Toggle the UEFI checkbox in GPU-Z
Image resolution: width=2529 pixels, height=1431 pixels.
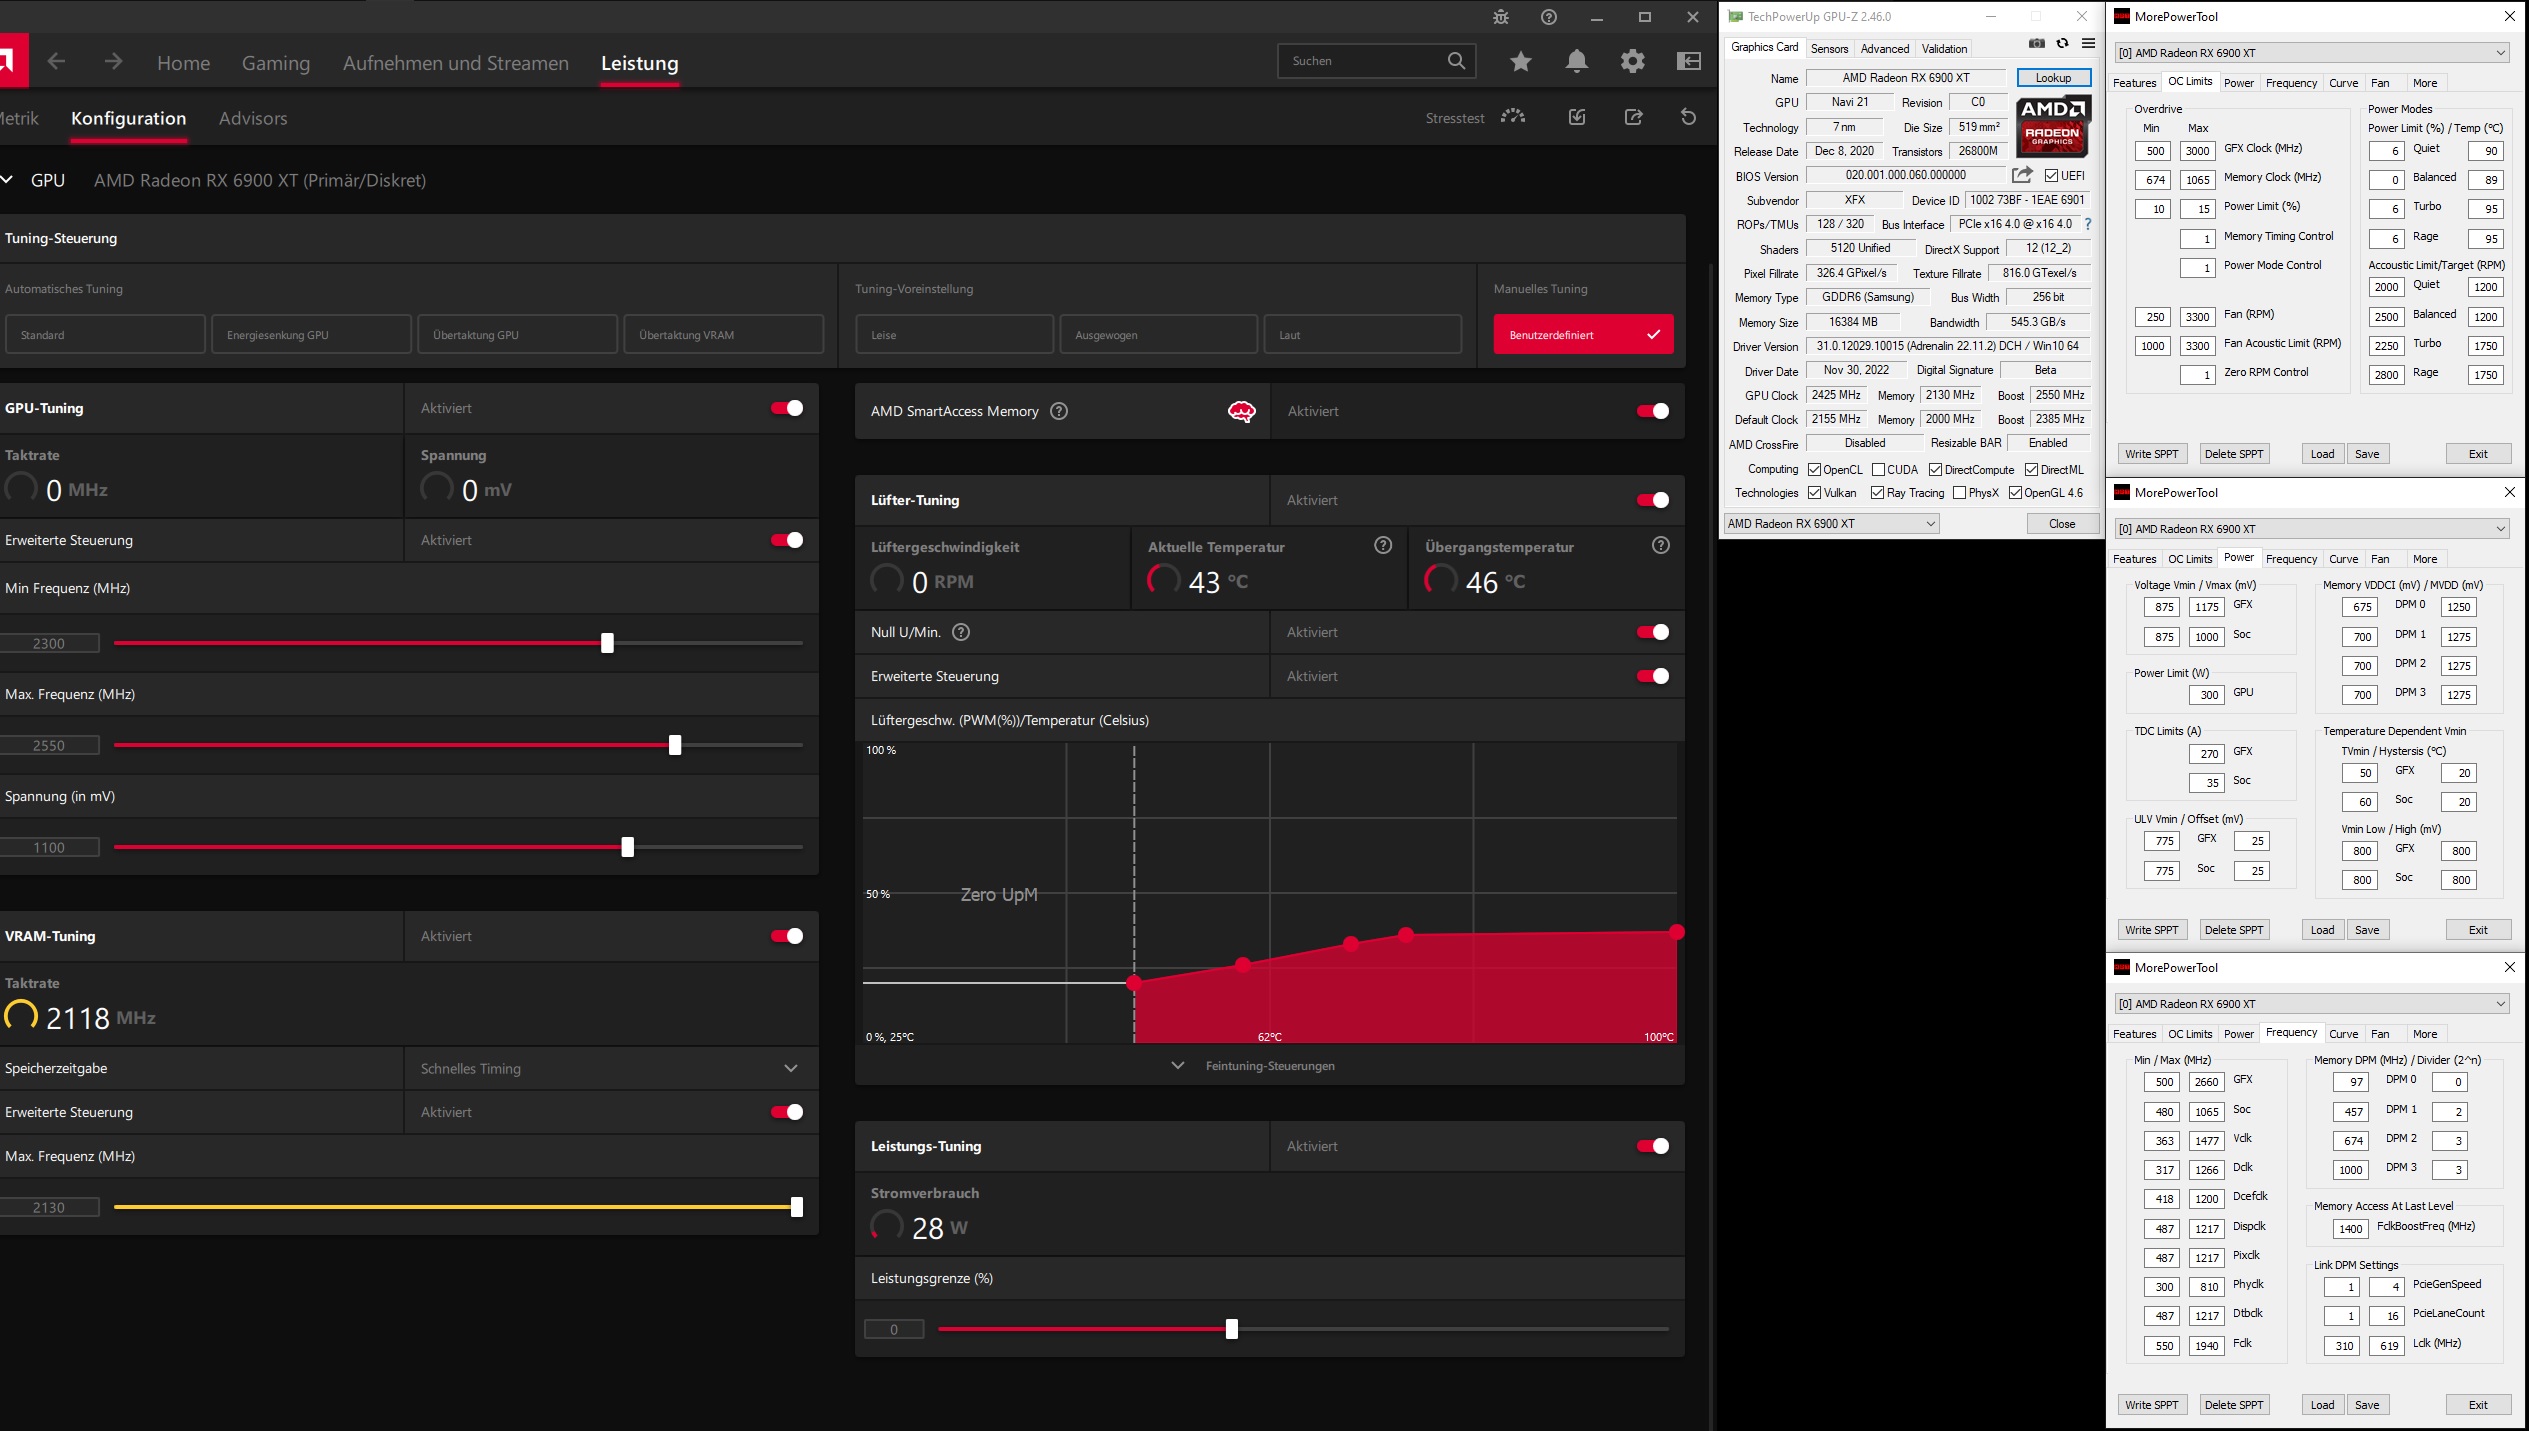point(2051,176)
